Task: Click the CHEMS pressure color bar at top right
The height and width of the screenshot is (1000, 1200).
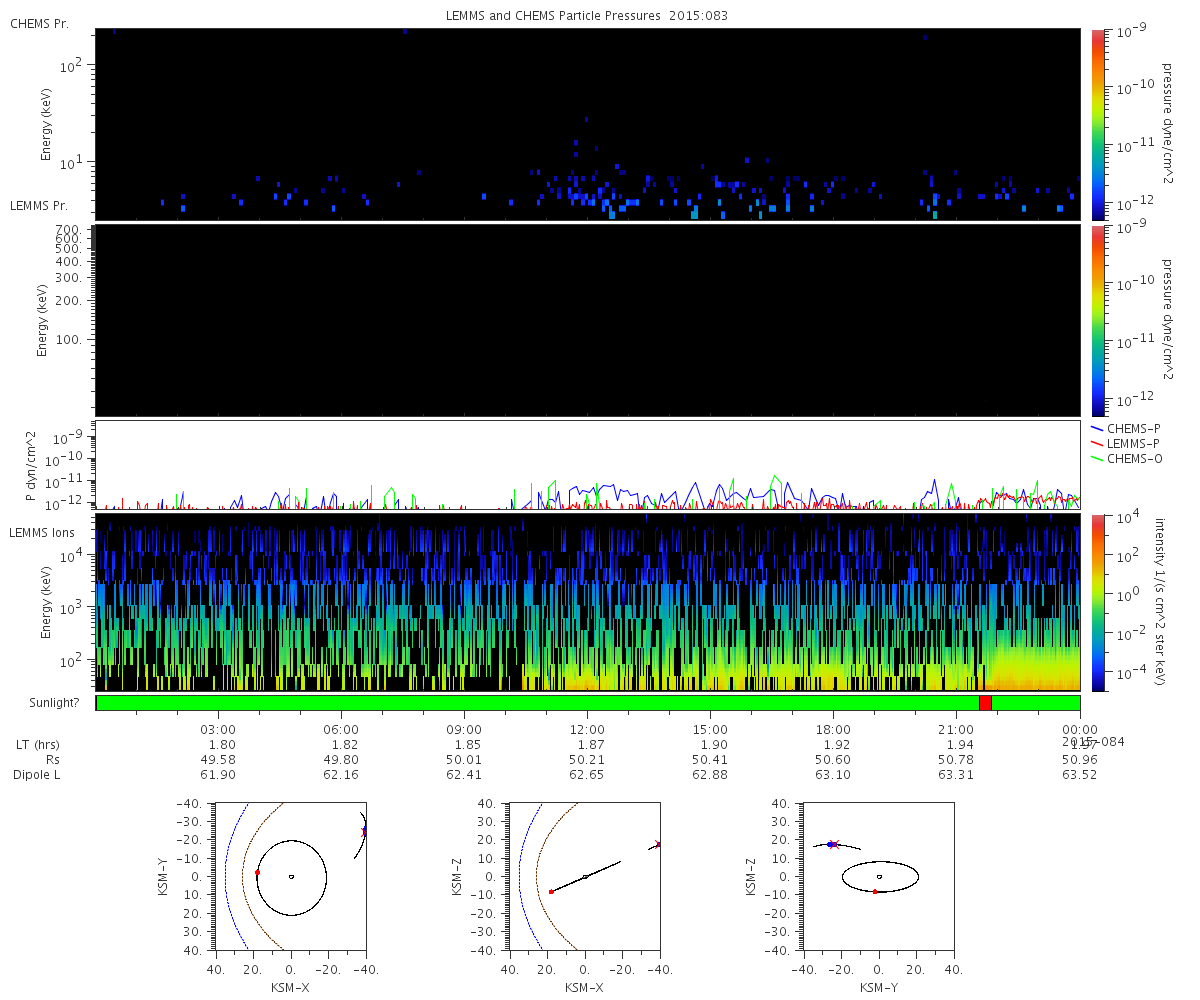Action: coord(1098,124)
